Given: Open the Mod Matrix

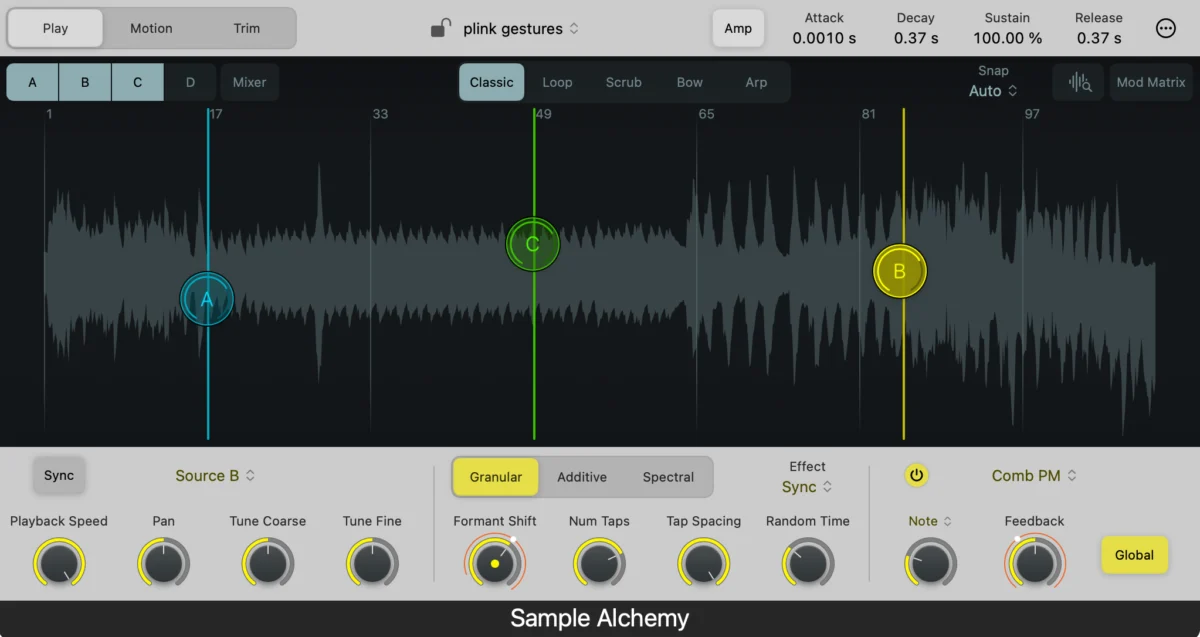Looking at the screenshot, I should [x=1151, y=82].
